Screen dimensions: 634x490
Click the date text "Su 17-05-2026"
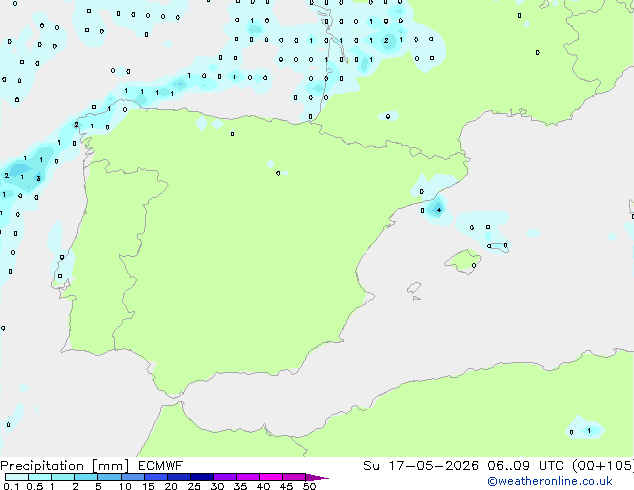(421, 466)
